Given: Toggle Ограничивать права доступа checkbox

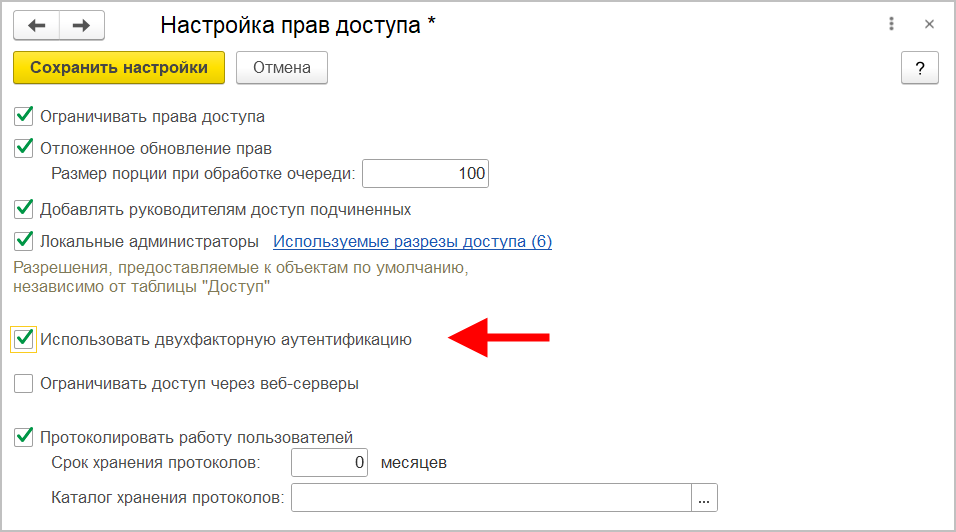Looking at the screenshot, I should pyautogui.click(x=24, y=116).
